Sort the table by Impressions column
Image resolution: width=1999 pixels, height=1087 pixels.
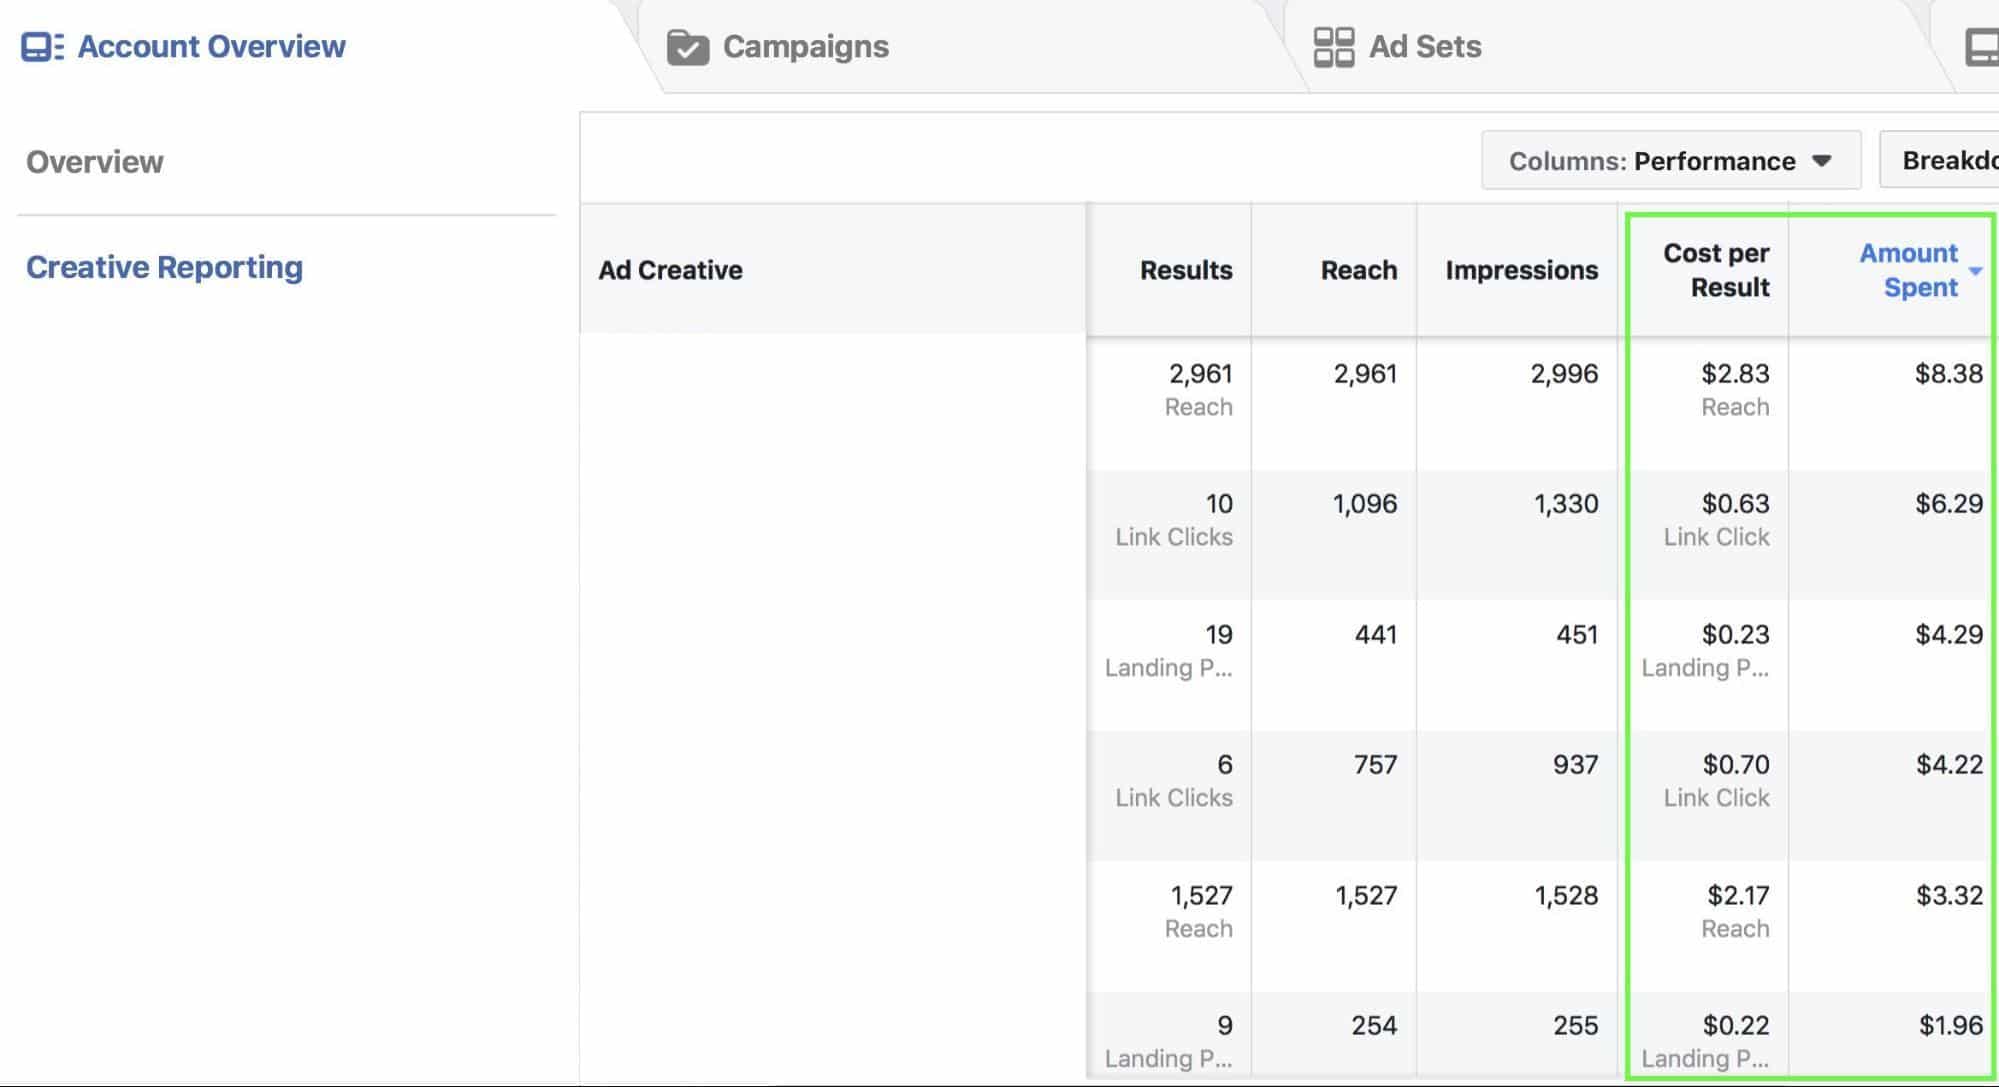pos(1520,270)
